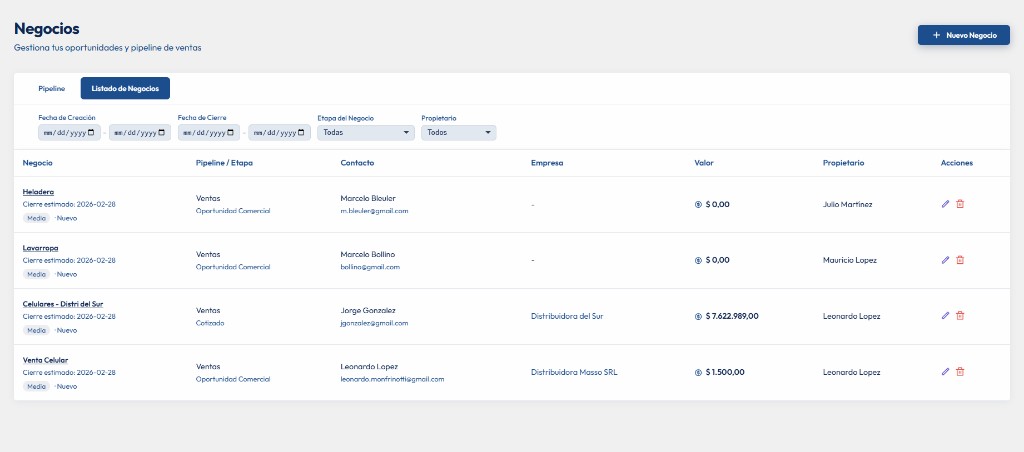1024x452 pixels.
Task: Open calendar picker of first Fecha de Cierre field
Action: coord(231,133)
